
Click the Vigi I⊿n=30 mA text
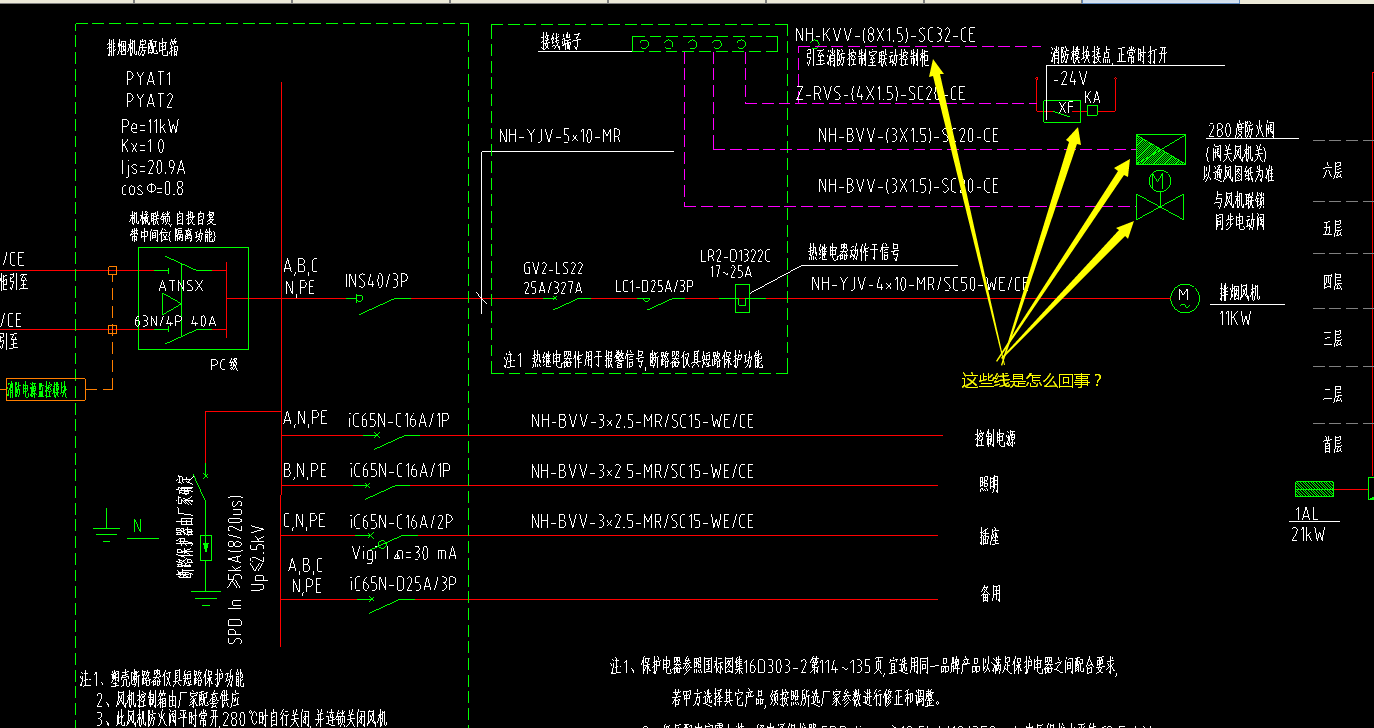click(404, 553)
